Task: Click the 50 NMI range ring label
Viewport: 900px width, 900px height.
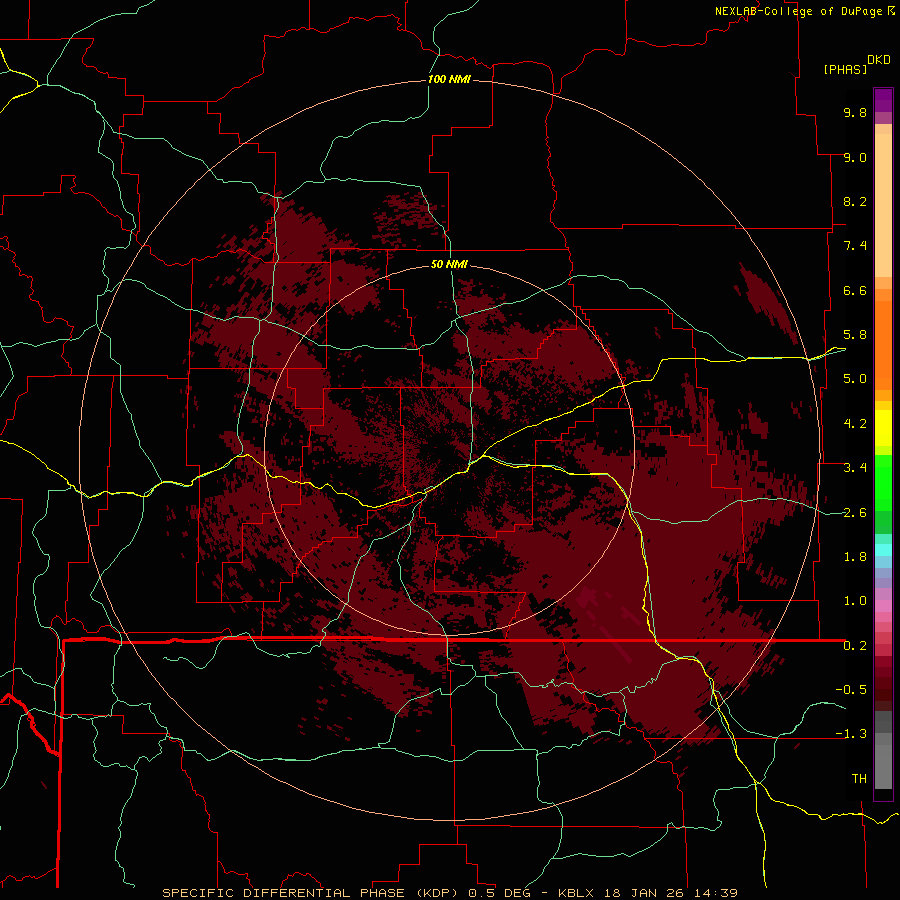Action: point(449,264)
